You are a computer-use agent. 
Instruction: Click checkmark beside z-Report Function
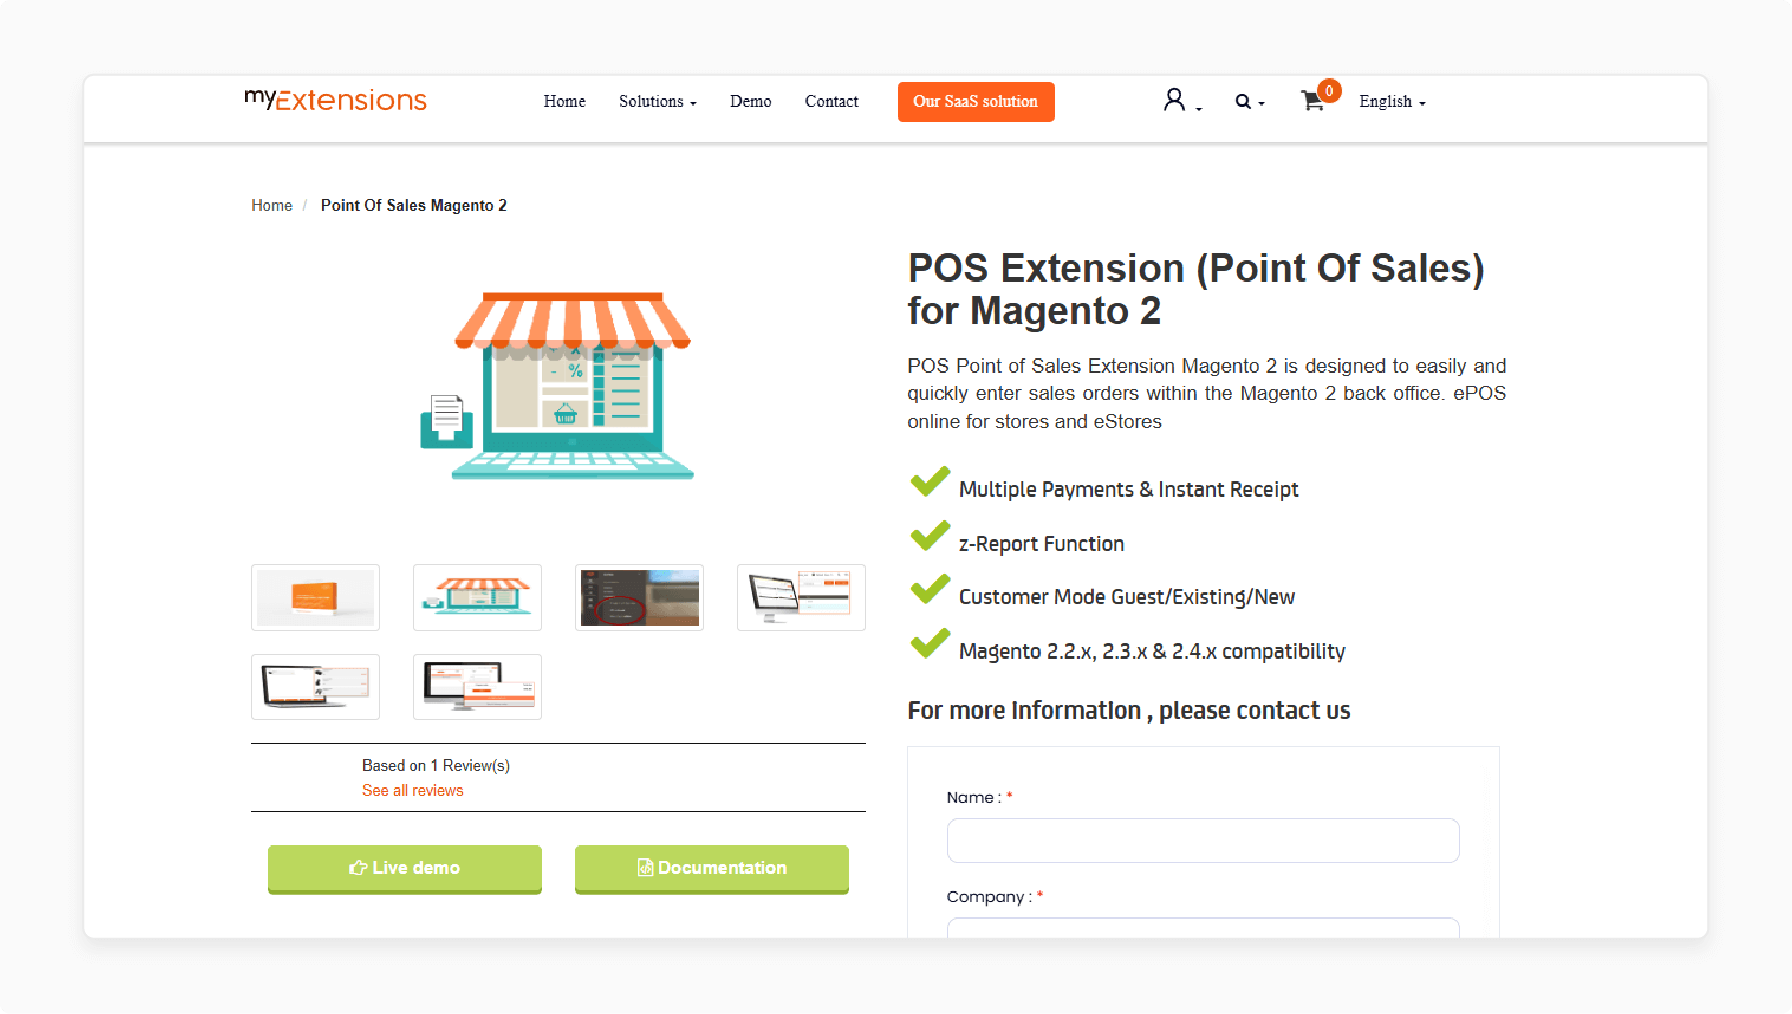[x=930, y=535]
